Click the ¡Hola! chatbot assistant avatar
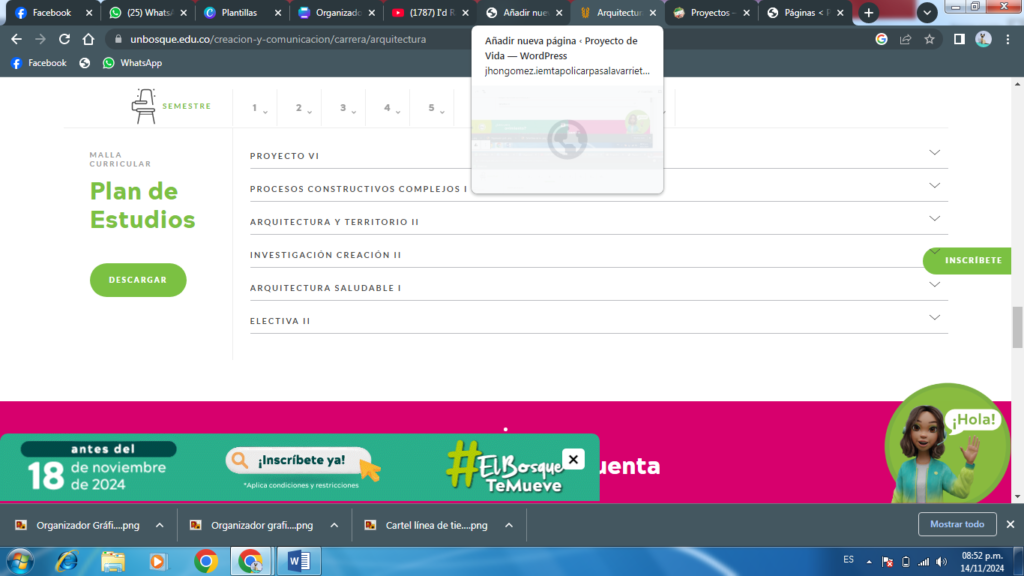The image size is (1024, 576). click(946, 444)
